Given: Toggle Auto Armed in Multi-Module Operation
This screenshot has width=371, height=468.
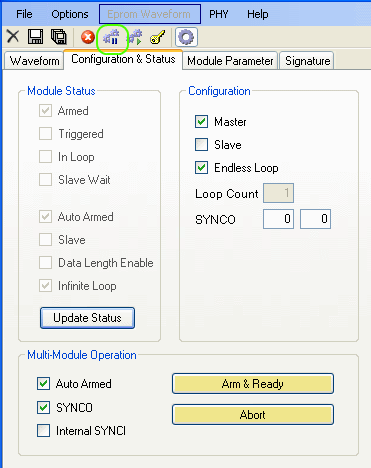Looking at the screenshot, I should click(43, 383).
